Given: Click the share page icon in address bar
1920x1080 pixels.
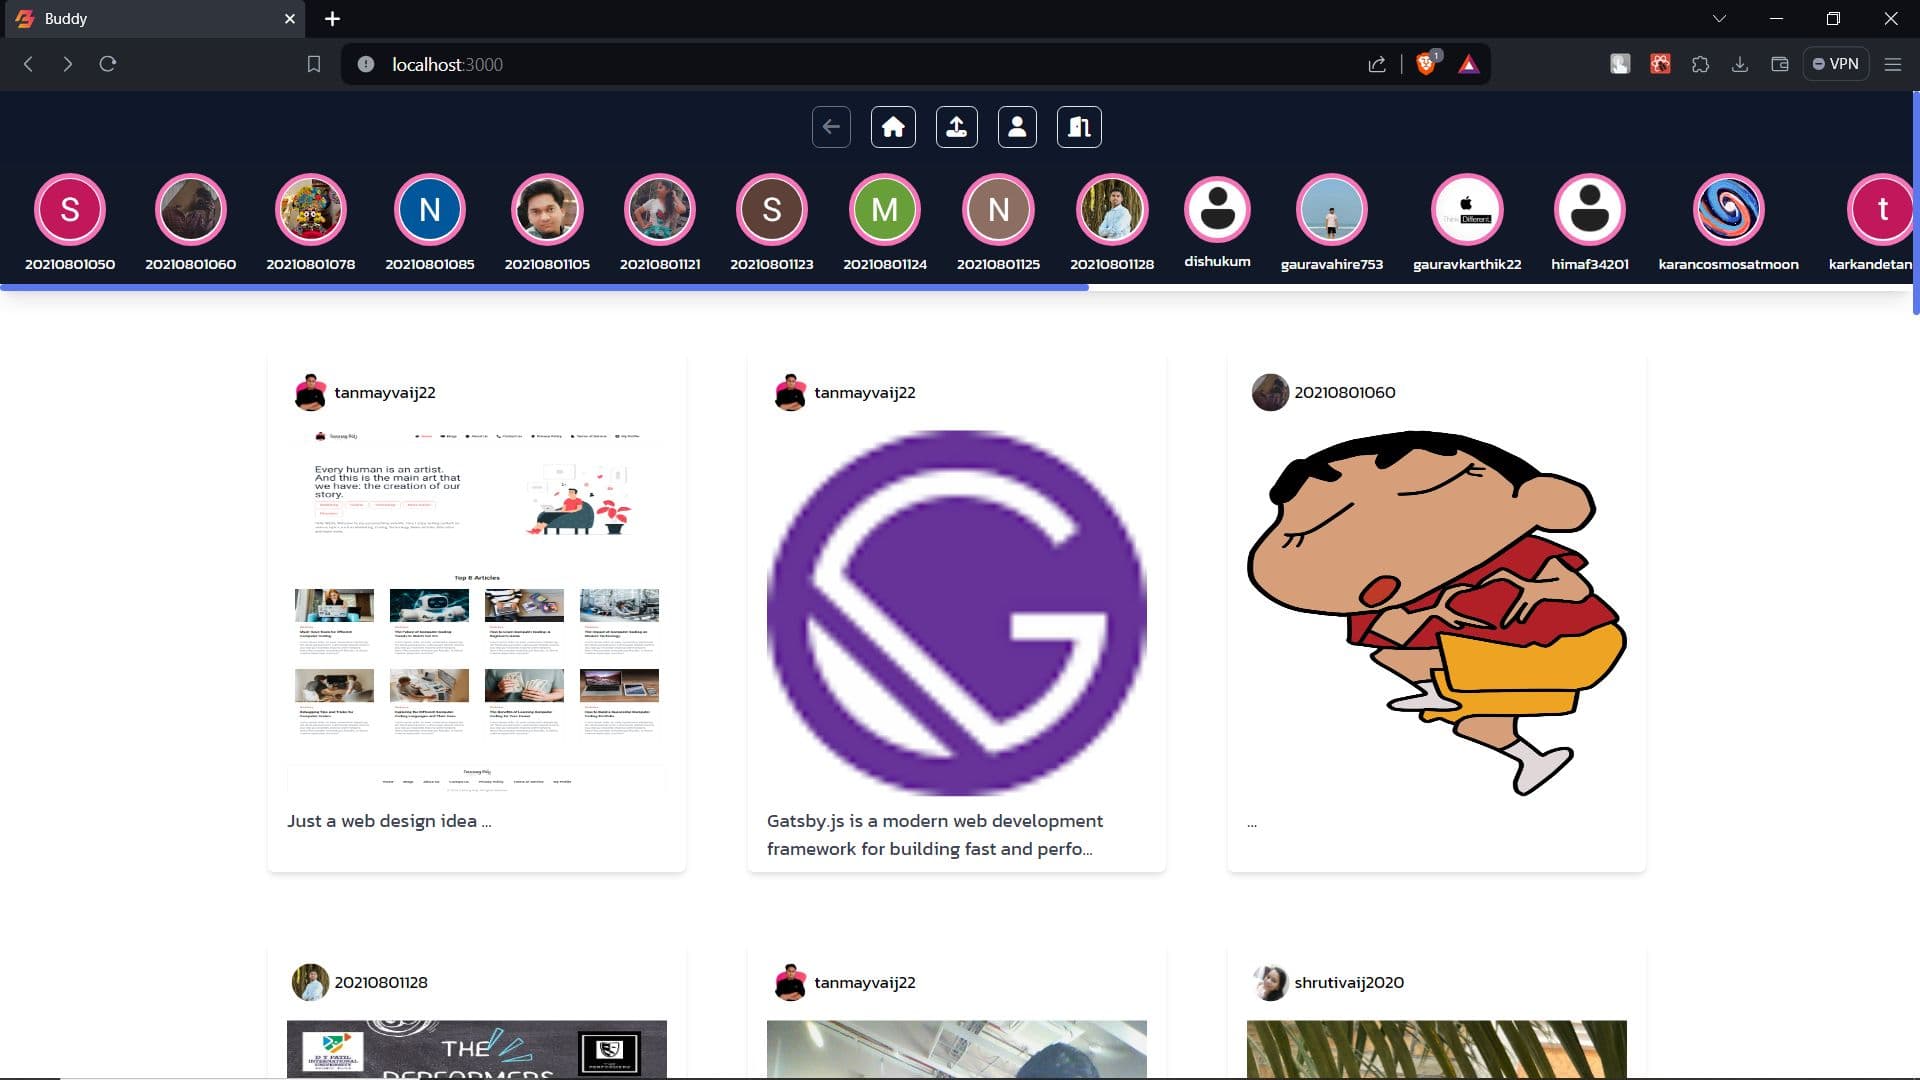Looking at the screenshot, I should point(1377,64).
